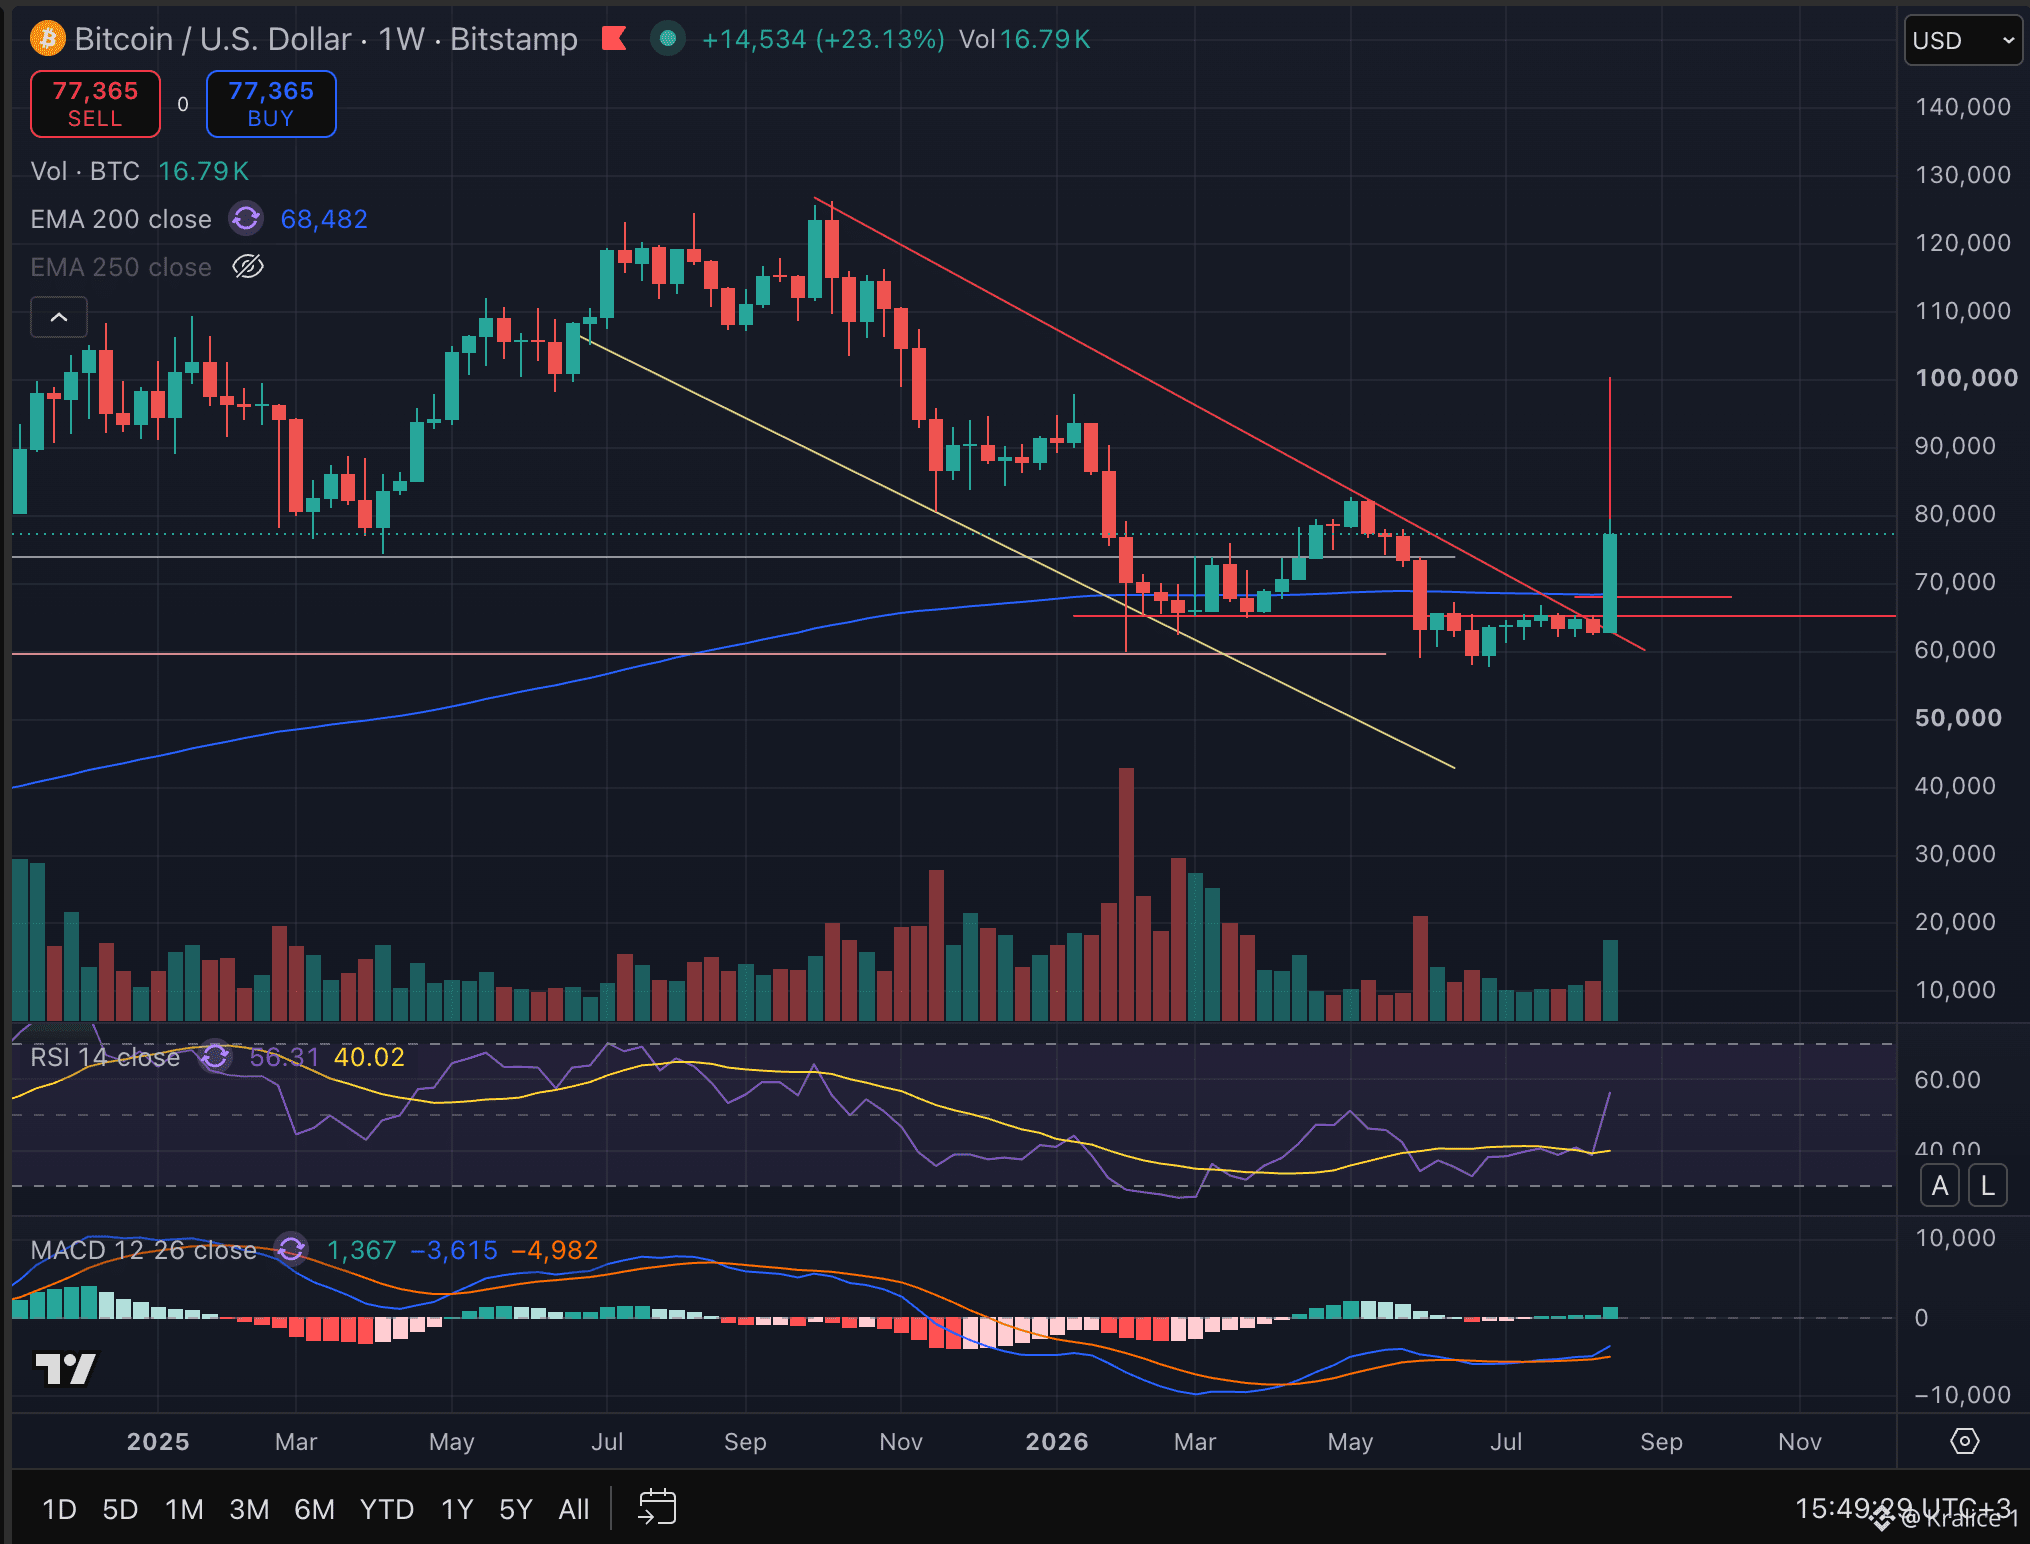Click the 77,365 SELL button
2030x1544 pixels.
coord(95,104)
